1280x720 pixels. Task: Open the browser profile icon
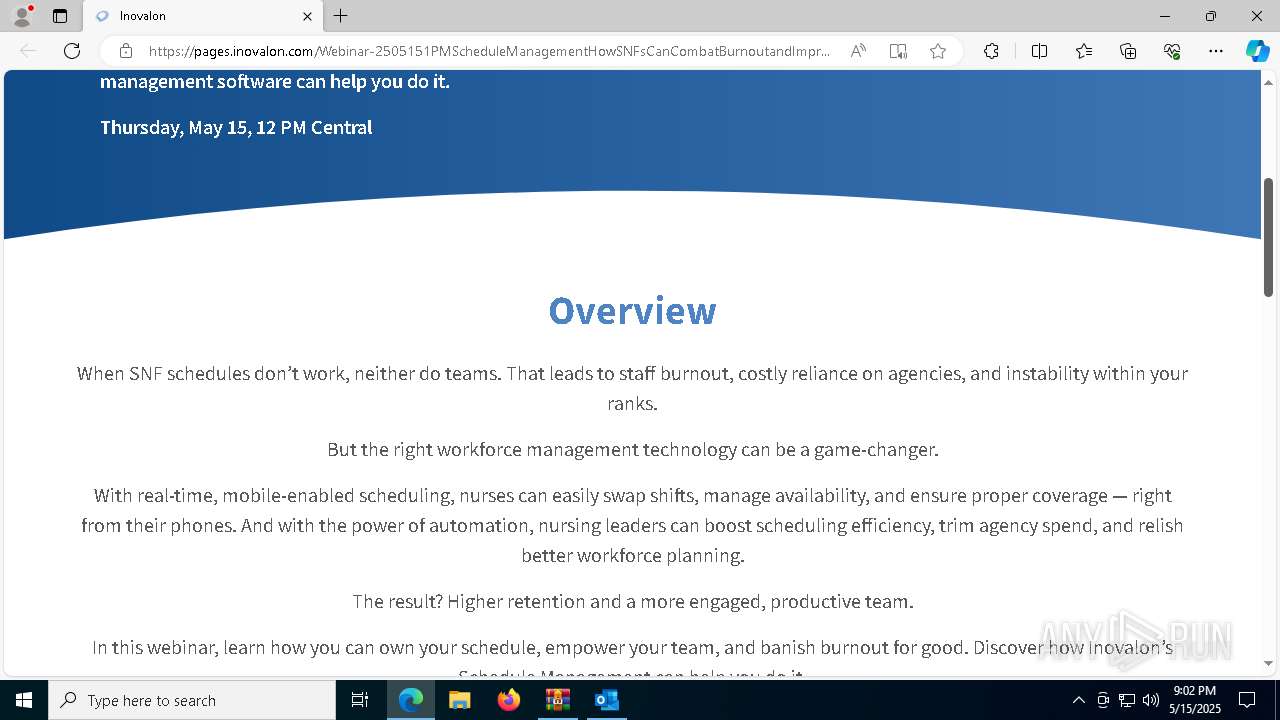[22, 16]
